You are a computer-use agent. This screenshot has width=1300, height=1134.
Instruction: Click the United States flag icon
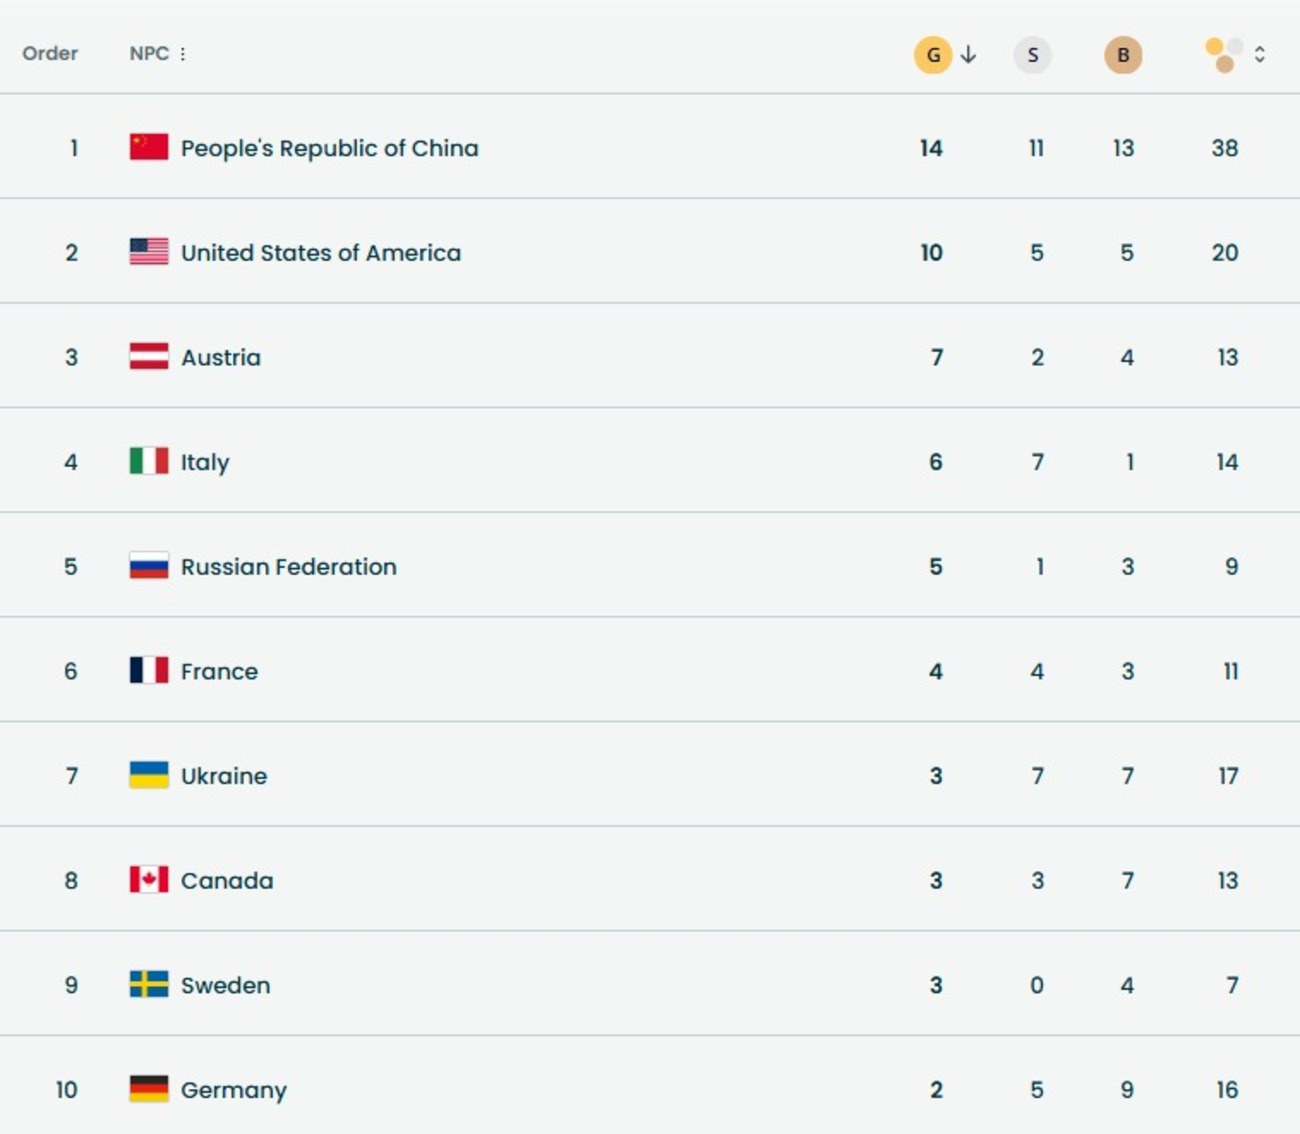coord(149,252)
